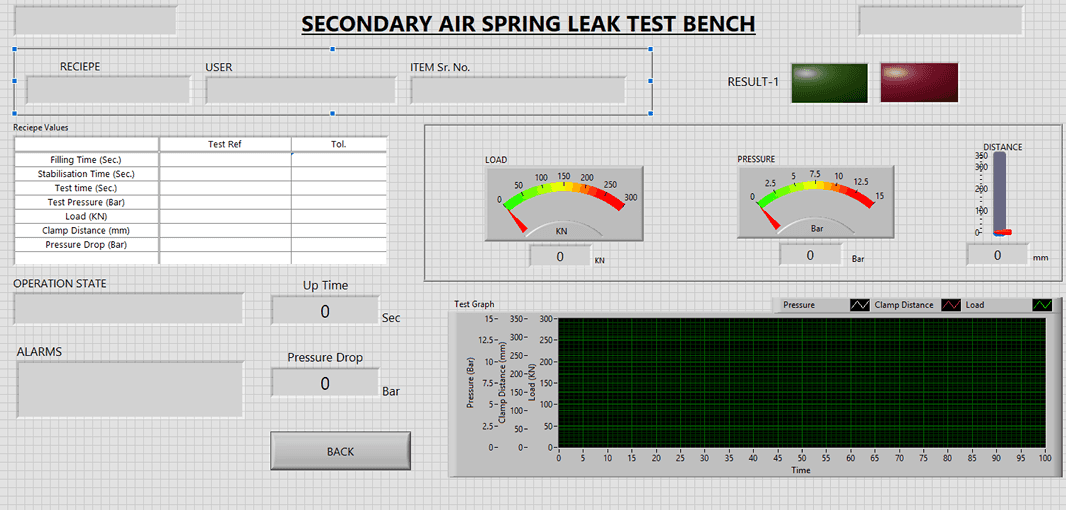This screenshot has height=510, width=1066.
Task: Click the Up Time numeric field
Action: pyautogui.click(x=325, y=311)
